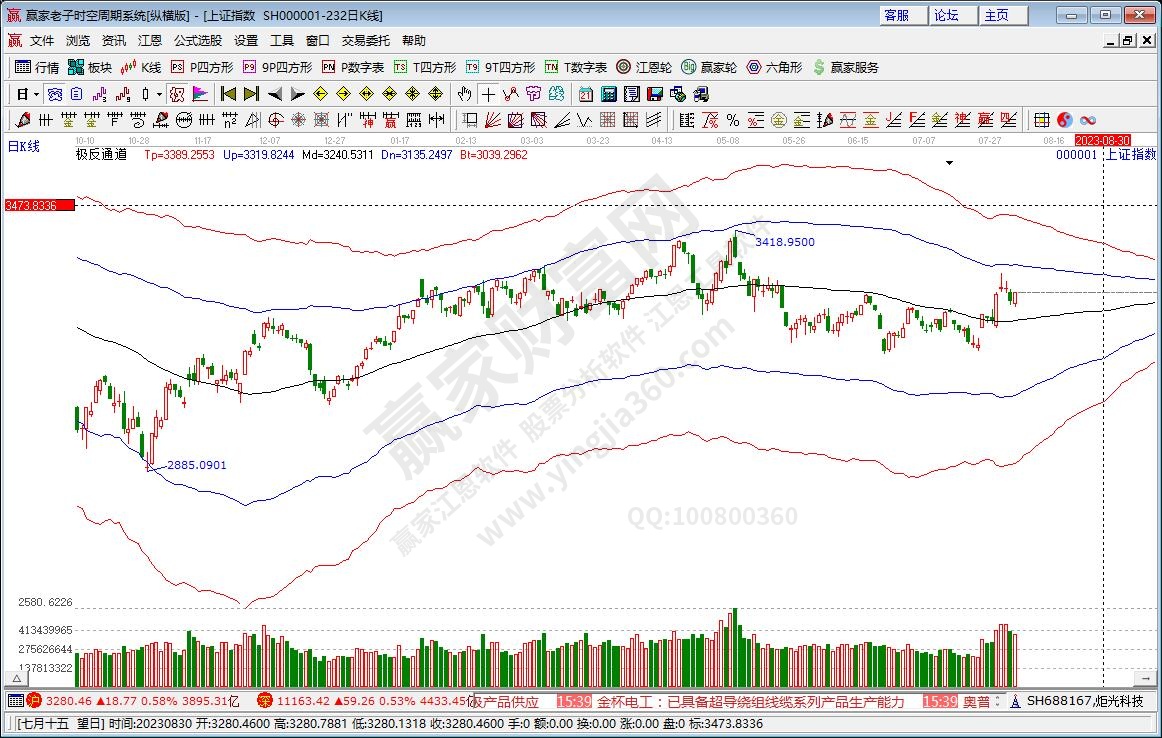Toggle the crosshair cursor tool
Viewport: 1162px width, 738px height.
[487, 94]
